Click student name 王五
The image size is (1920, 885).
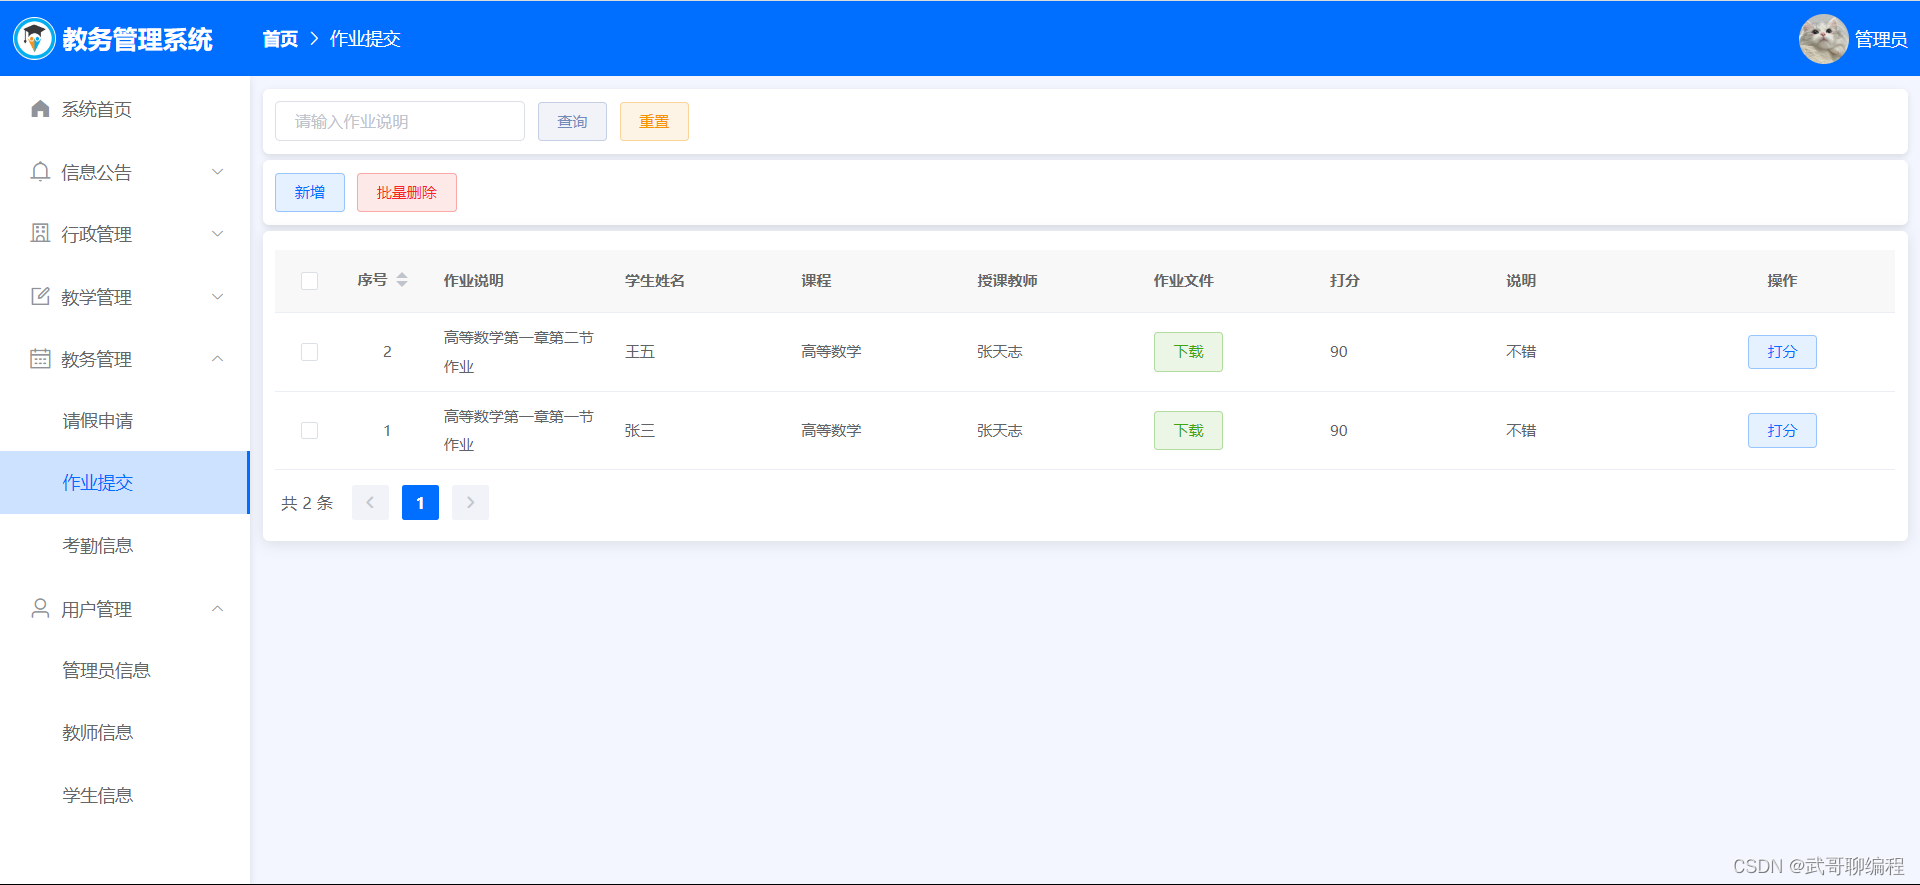pyautogui.click(x=640, y=352)
